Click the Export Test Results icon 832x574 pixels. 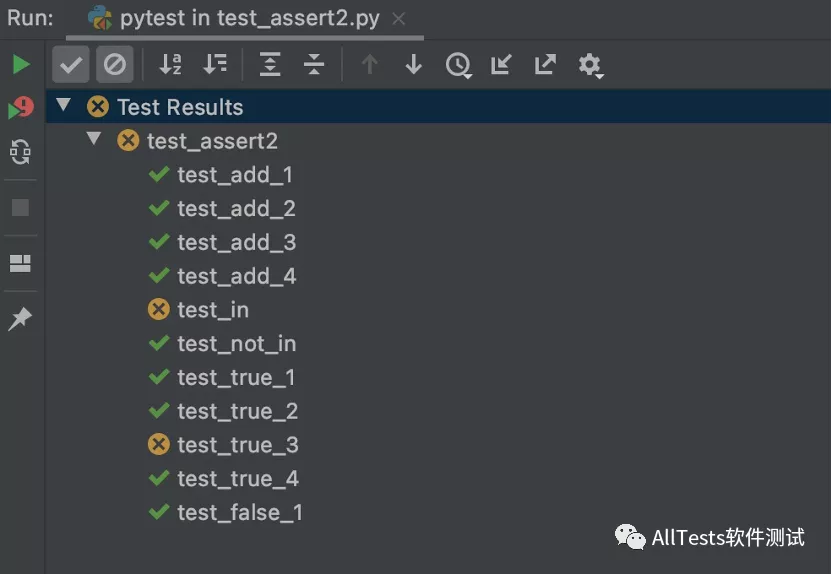coord(545,65)
